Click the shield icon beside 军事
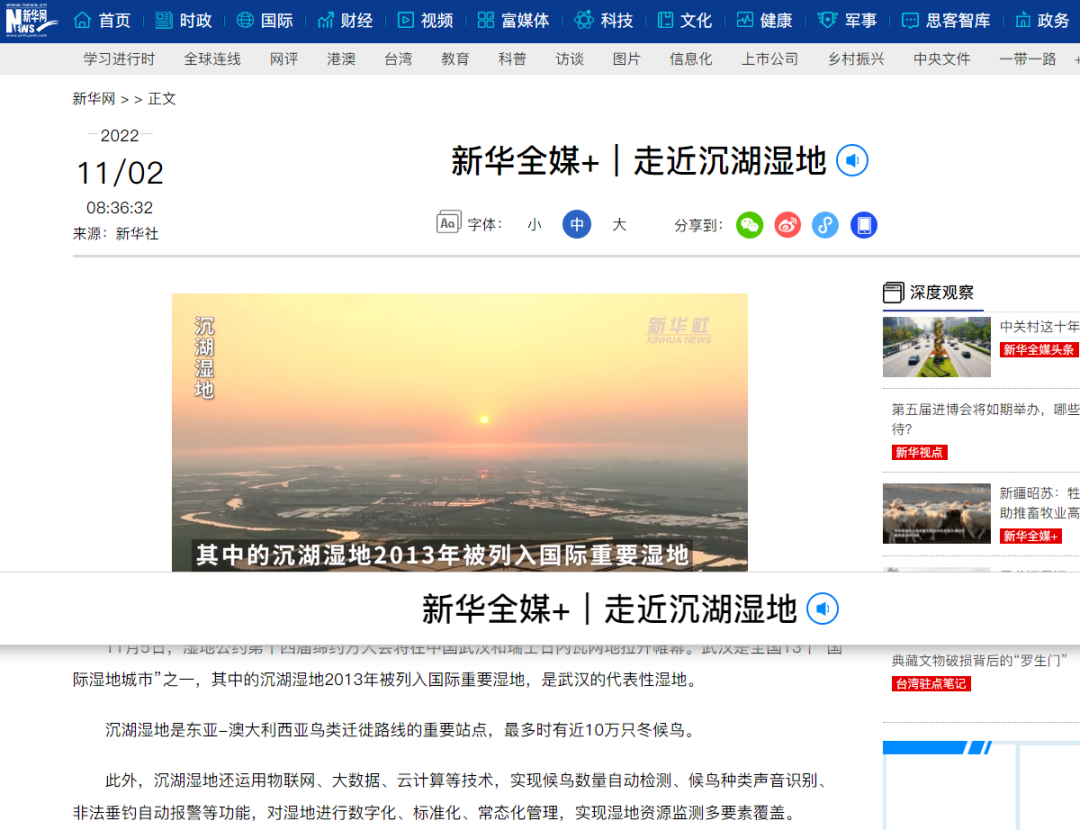The image size is (1080, 830). 827,20
